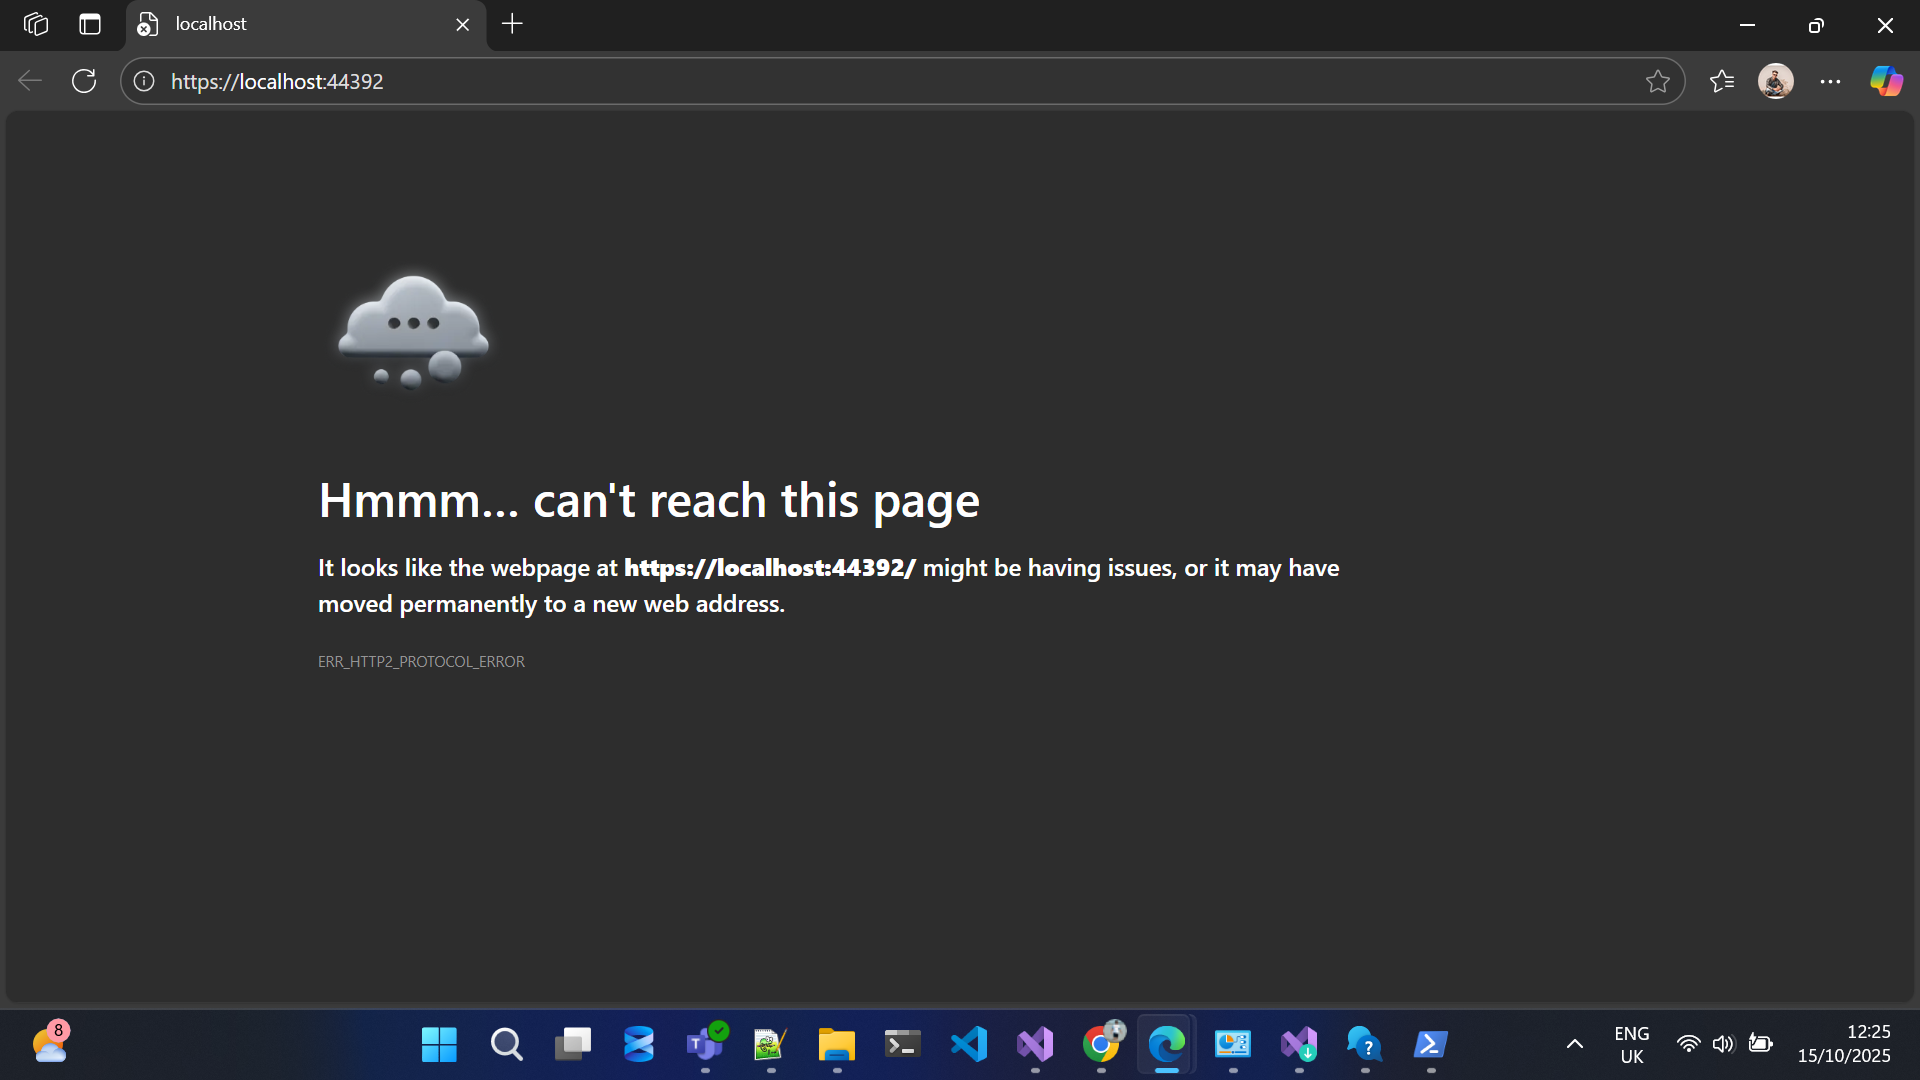
Task: Toggle the vertical tabs actions menu
Action: [90, 24]
